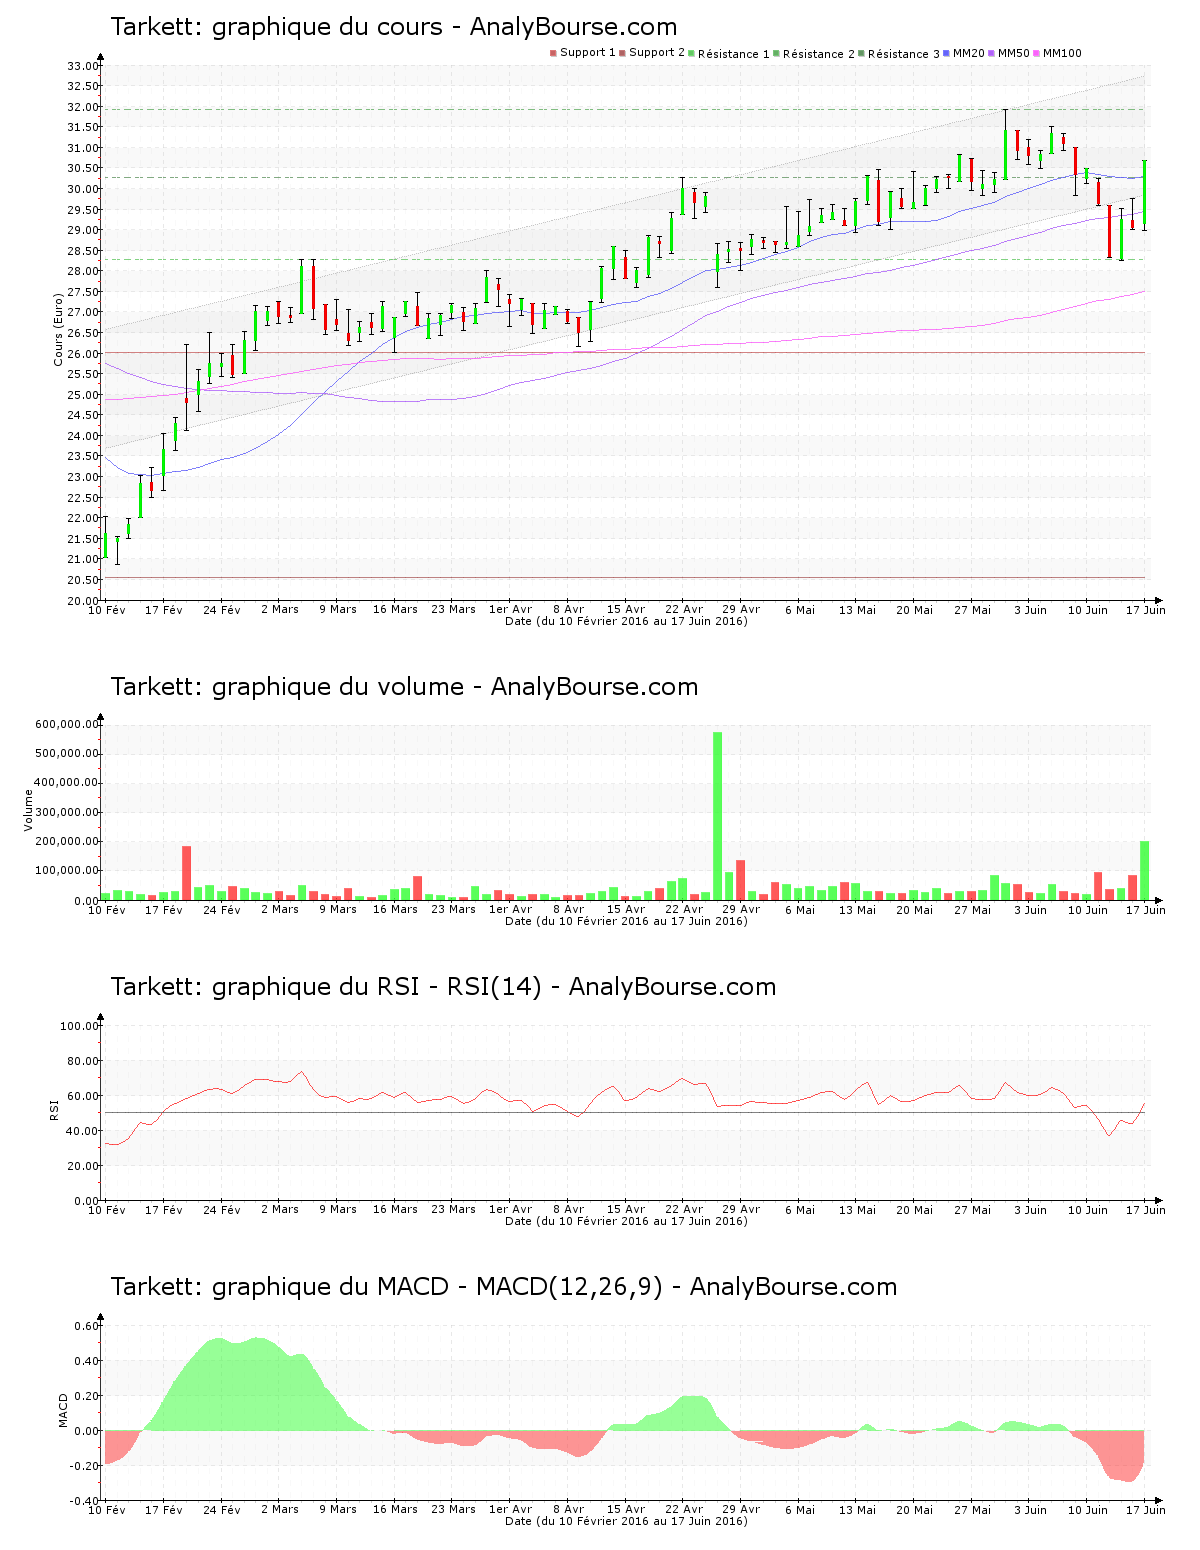Click '2 Mars' date under the RSI chart
The height and width of the screenshot is (1550, 1200).
280,1209
